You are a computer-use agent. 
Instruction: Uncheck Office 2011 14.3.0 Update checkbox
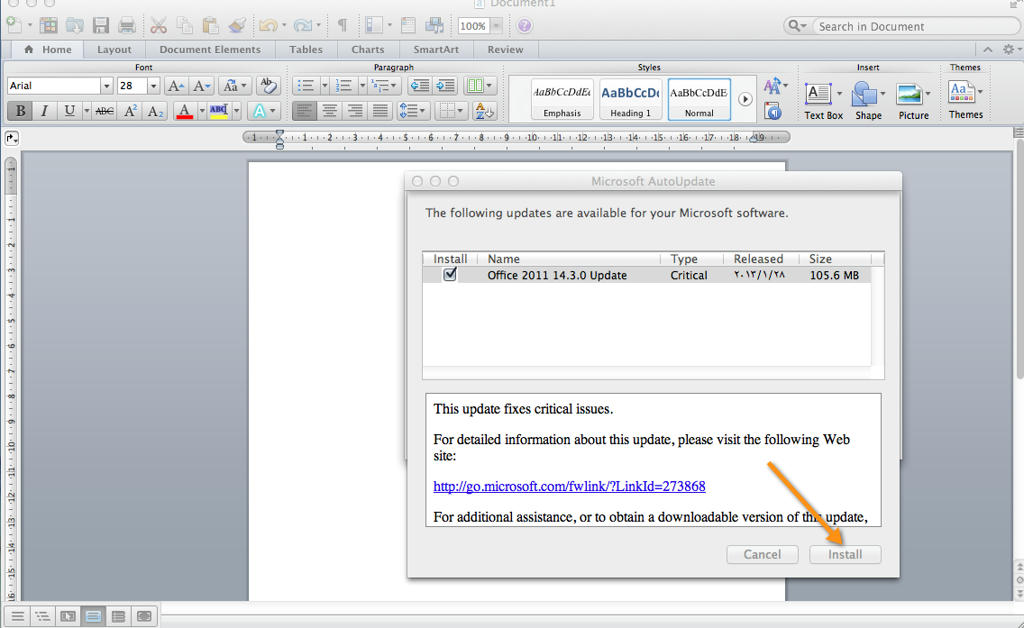tap(450, 274)
